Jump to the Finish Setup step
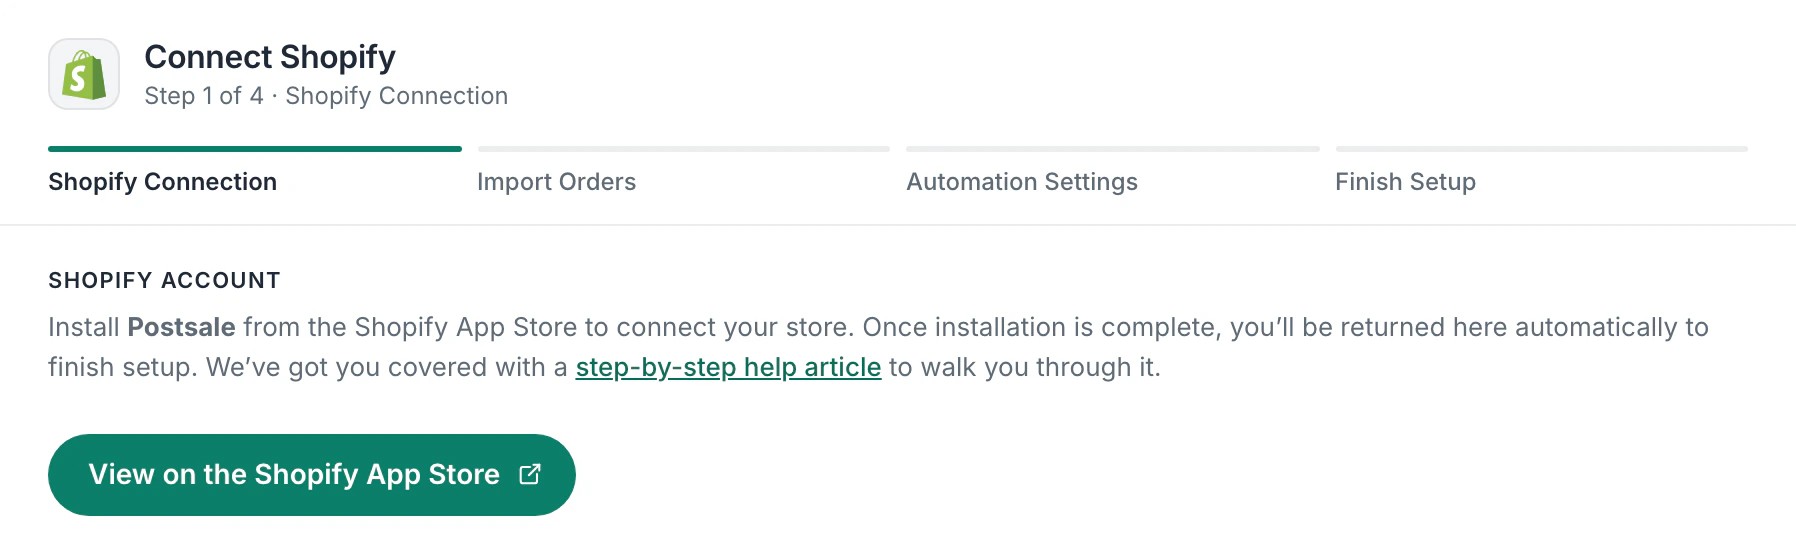The width and height of the screenshot is (1796, 554). pos(1405,182)
